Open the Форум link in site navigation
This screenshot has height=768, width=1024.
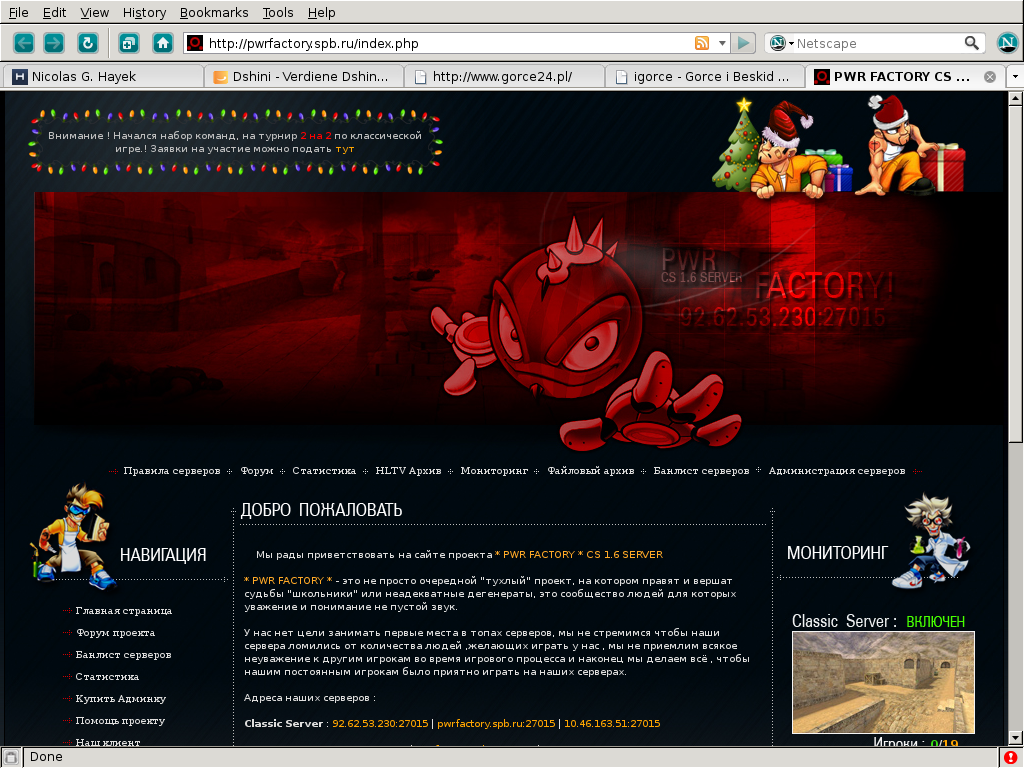click(257, 470)
